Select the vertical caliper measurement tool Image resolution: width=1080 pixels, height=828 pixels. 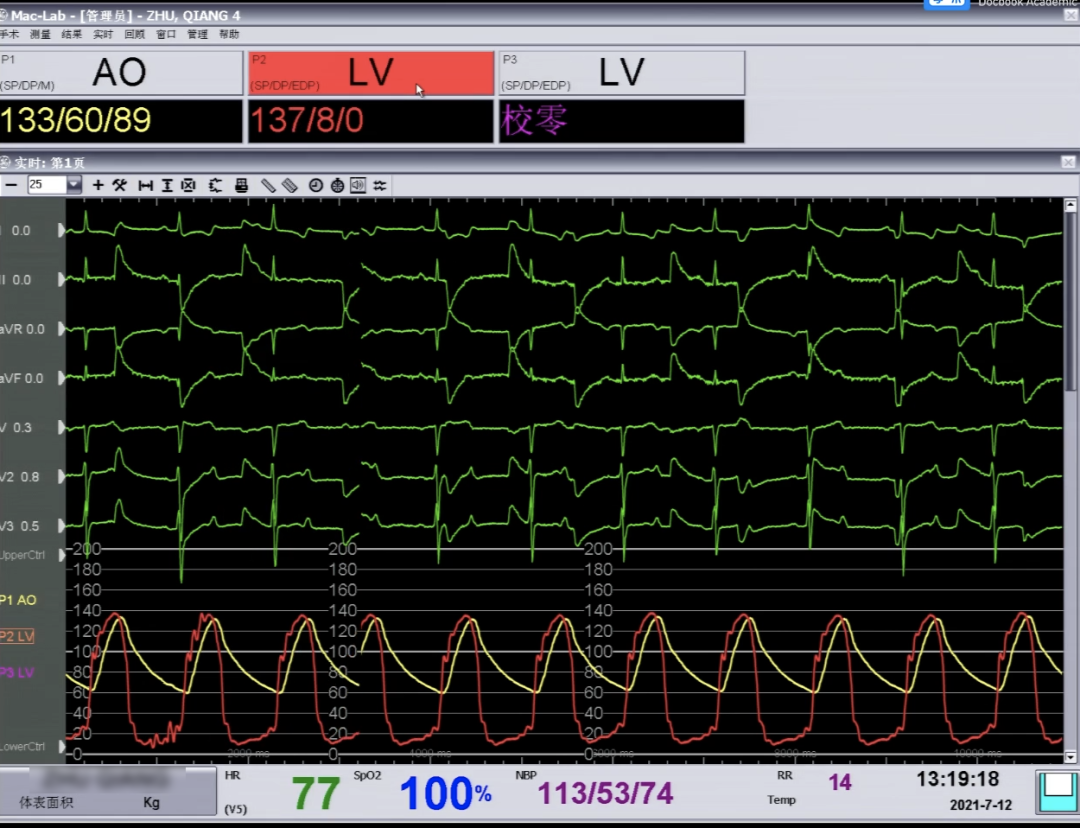167,185
